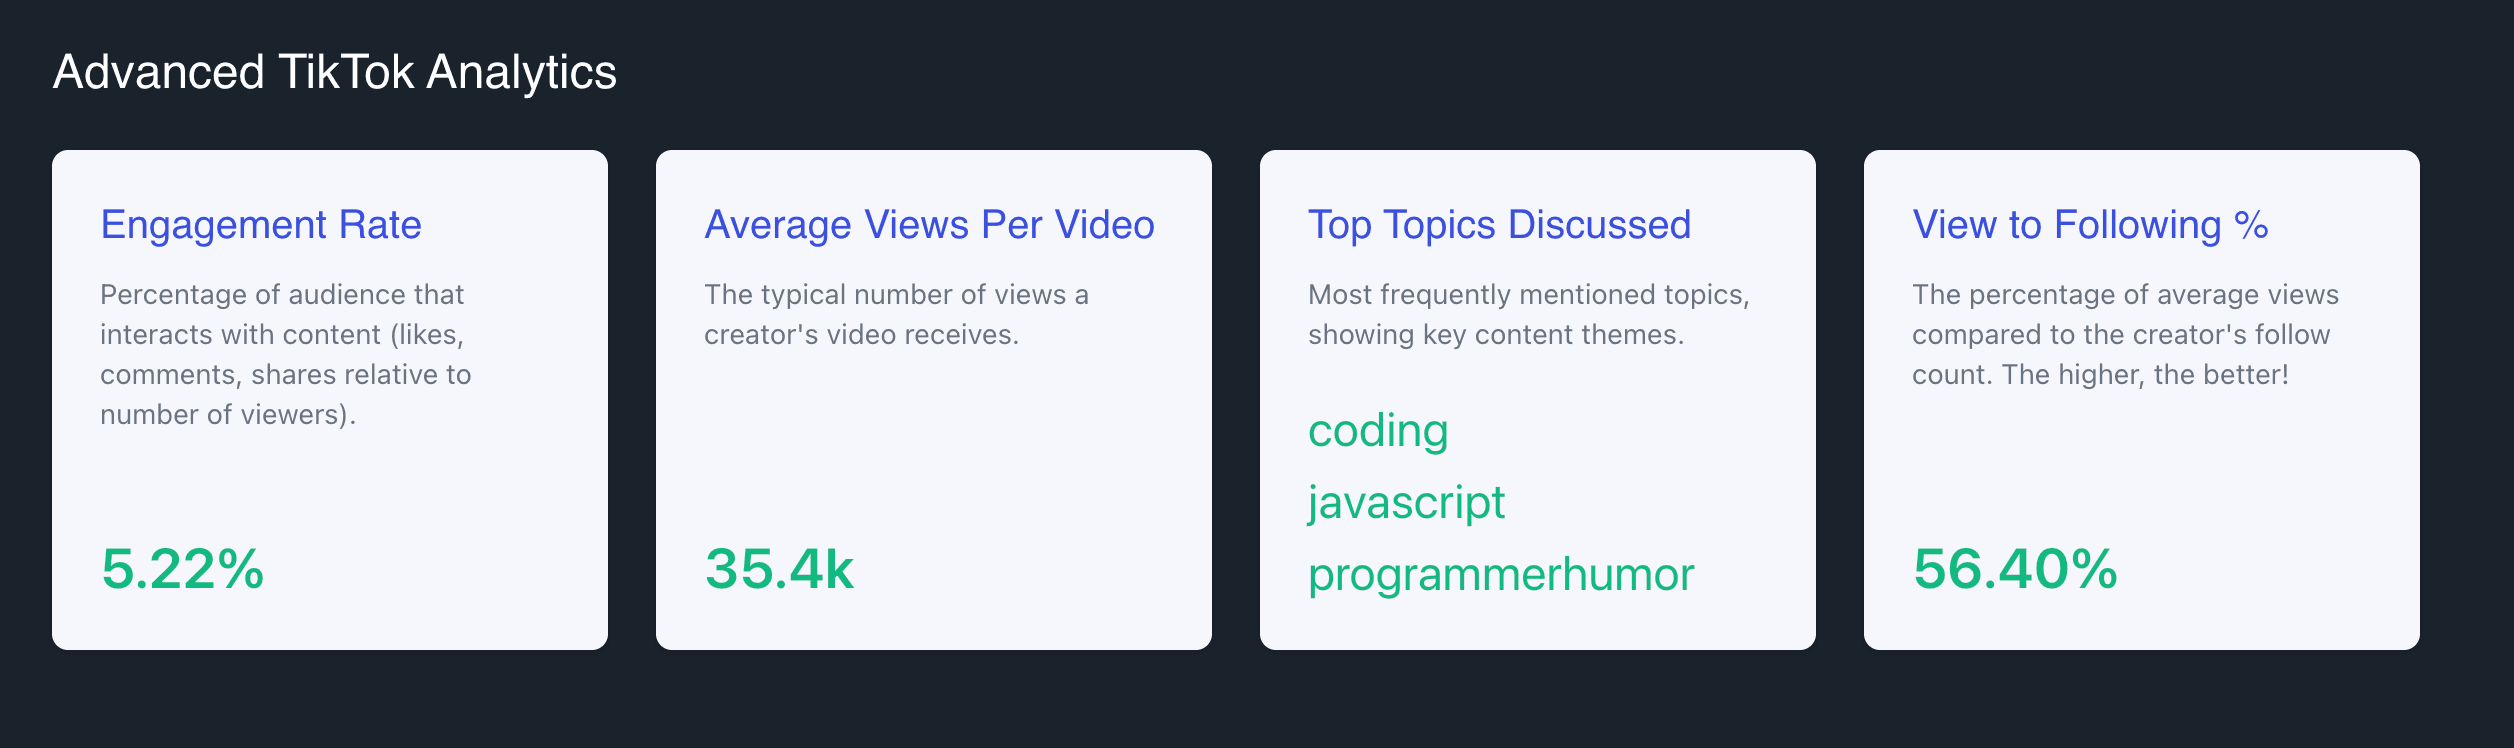Screen dimensions: 2514x748
Task: Click the Engagement Rate description text
Action: coord(286,354)
